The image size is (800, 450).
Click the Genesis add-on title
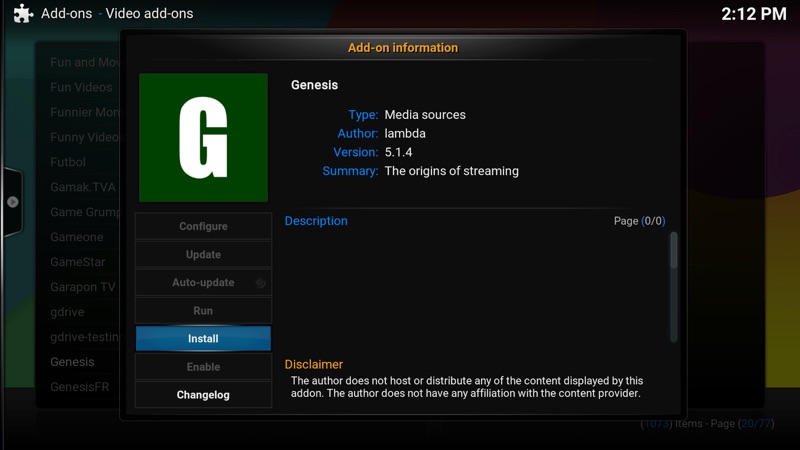click(314, 85)
